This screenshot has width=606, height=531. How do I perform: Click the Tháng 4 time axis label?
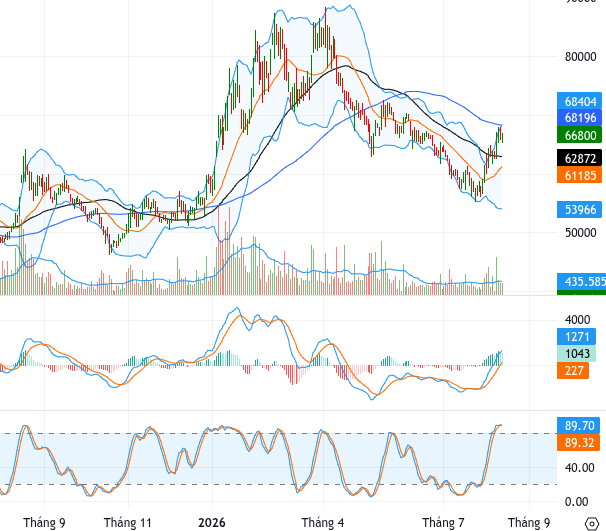(x=323, y=523)
